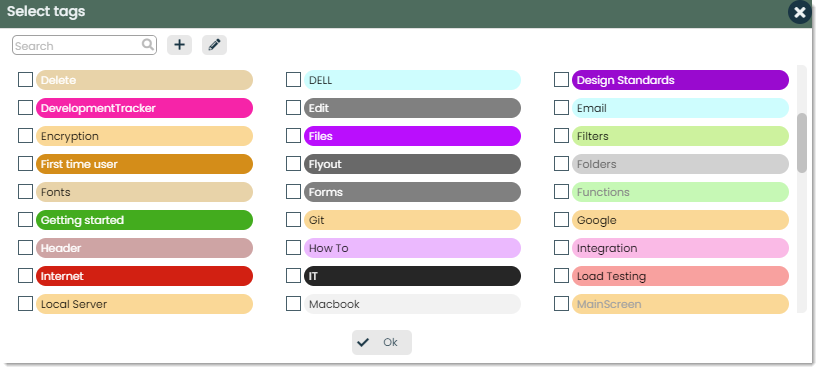
Task: Select the Files tag checkbox
Action: (x=293, y=136)
